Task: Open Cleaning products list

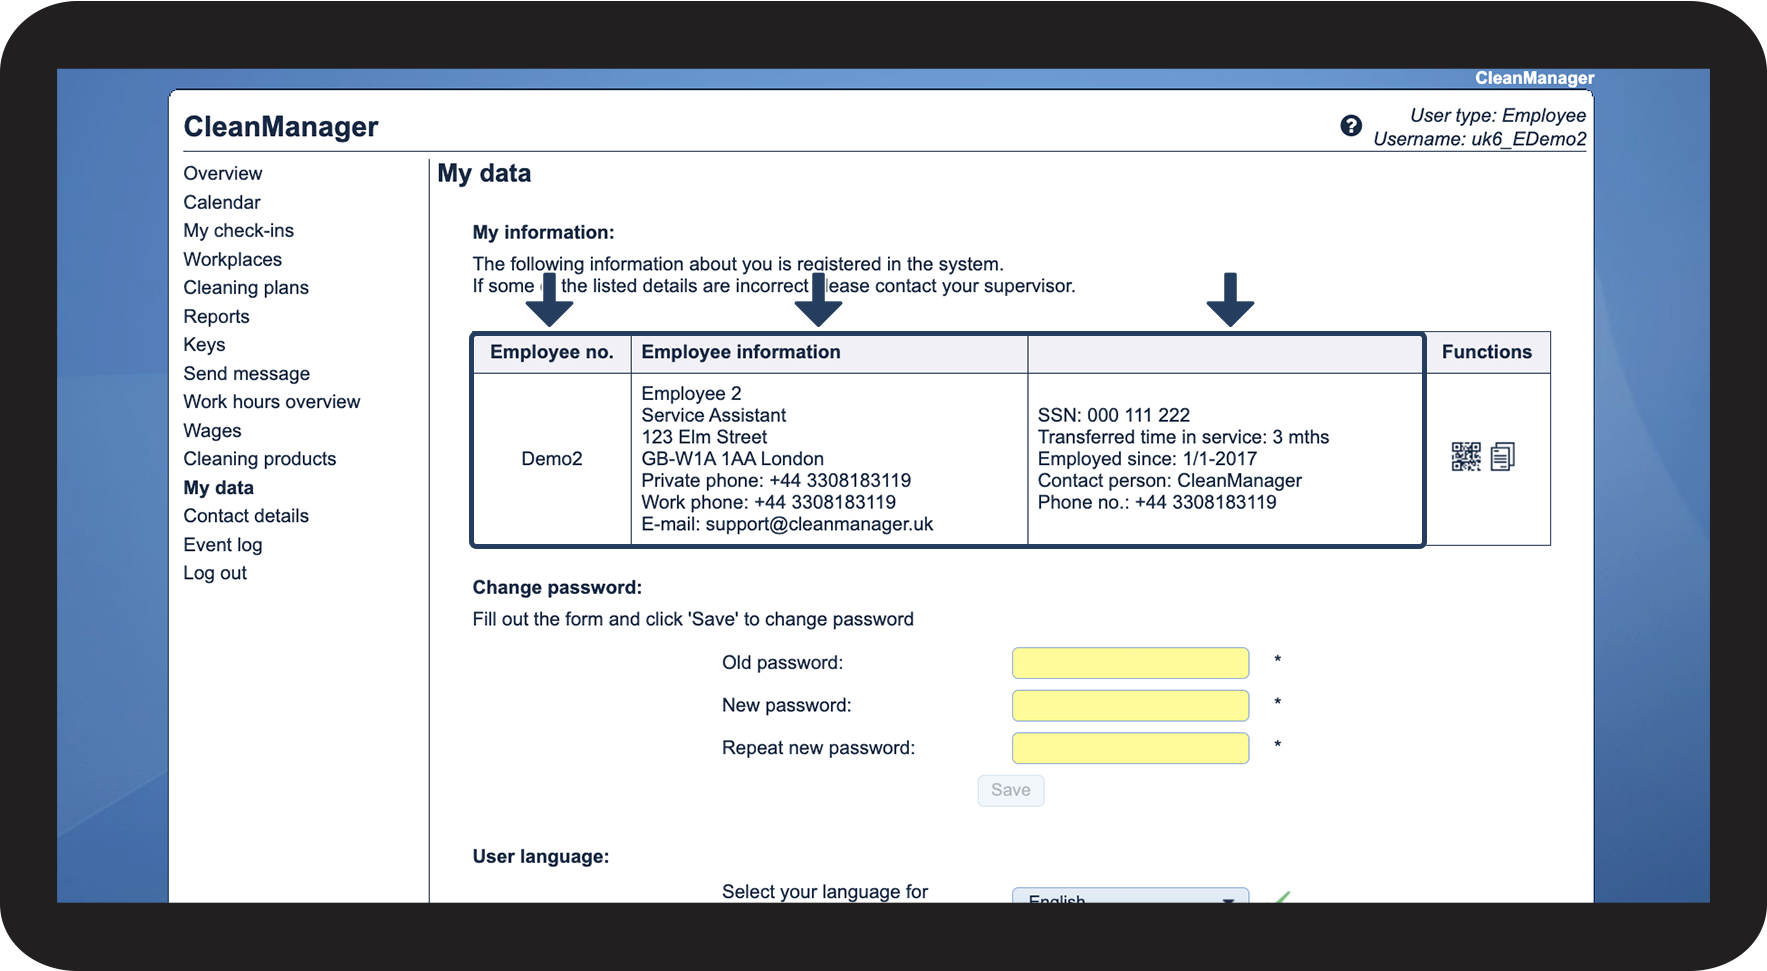Action: [260, 459]
